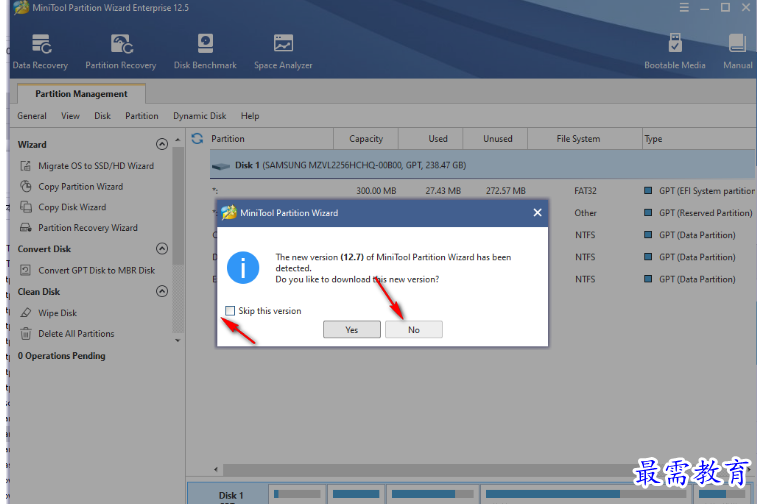Click the horizontal scrollbar left arrow
Image resolution: width=757 pixels, height=504 pixels.
[216, 469]
